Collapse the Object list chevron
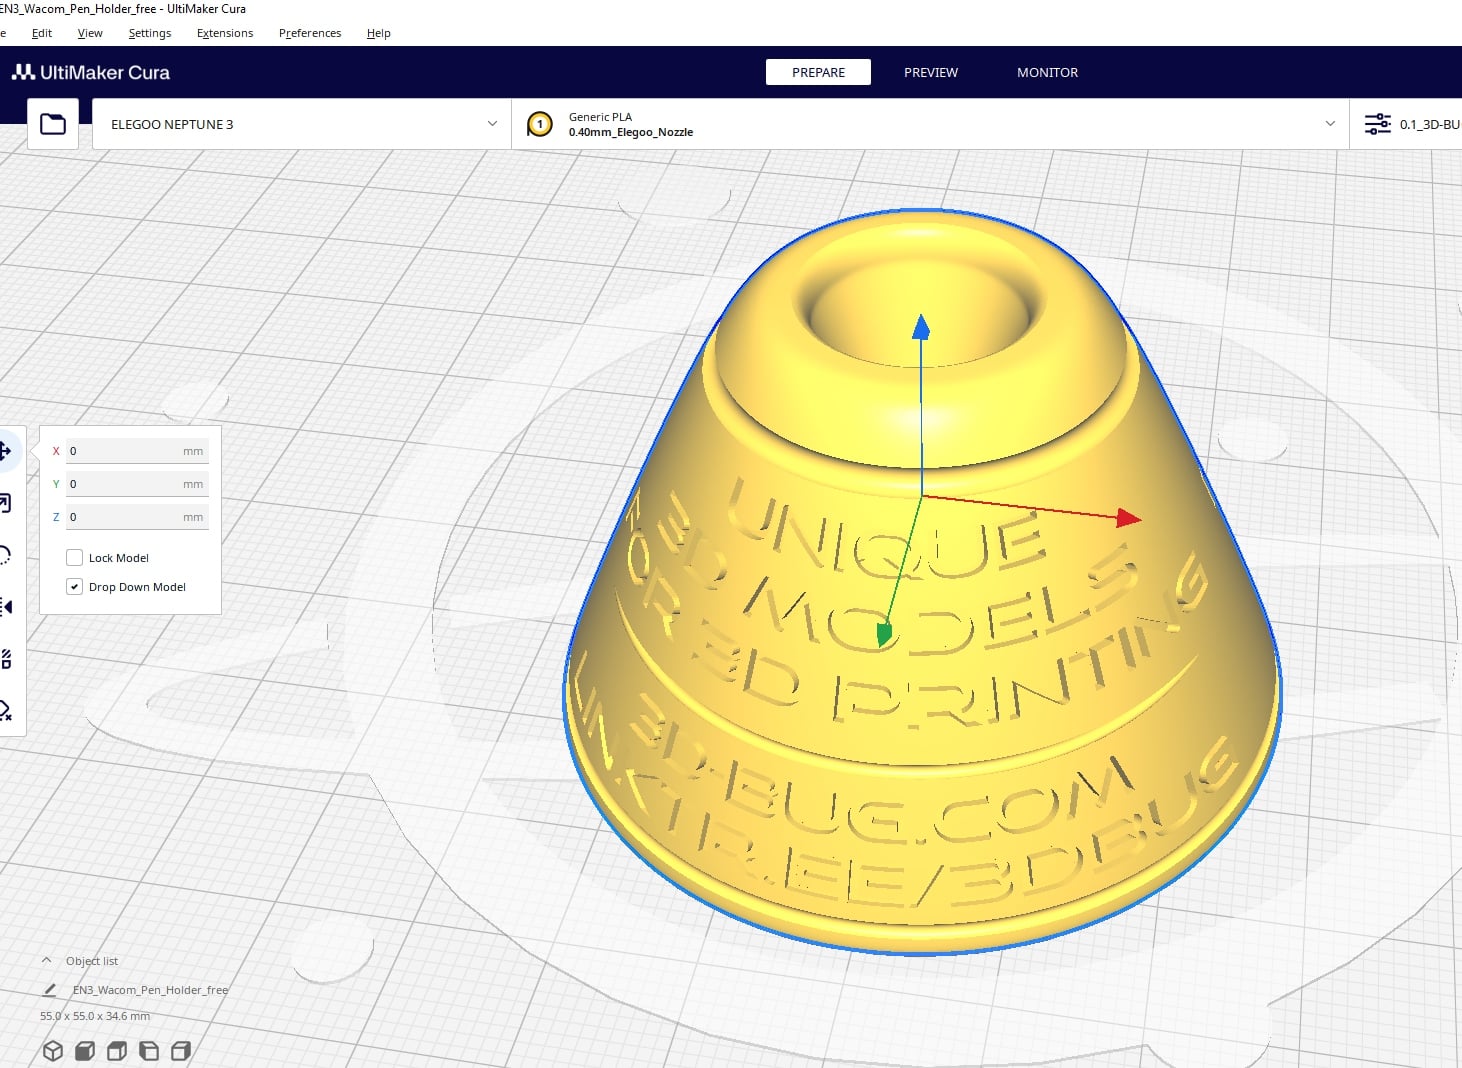The height and width of the screenshot is (1068, 1462). [x=46, y=960]
